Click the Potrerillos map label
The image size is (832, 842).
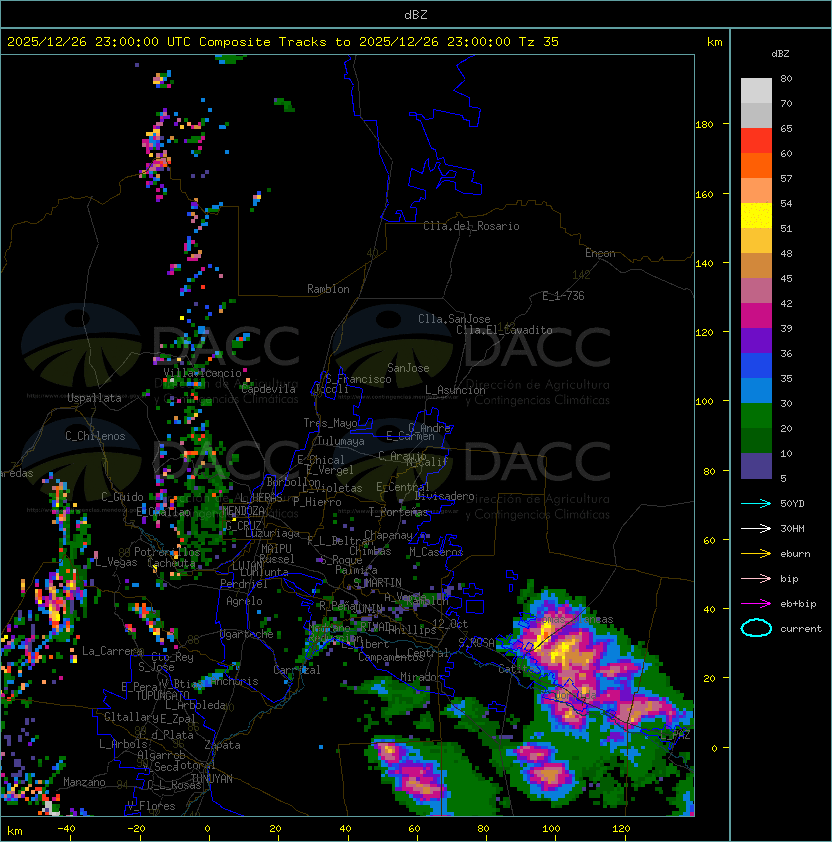click(167, 552)
